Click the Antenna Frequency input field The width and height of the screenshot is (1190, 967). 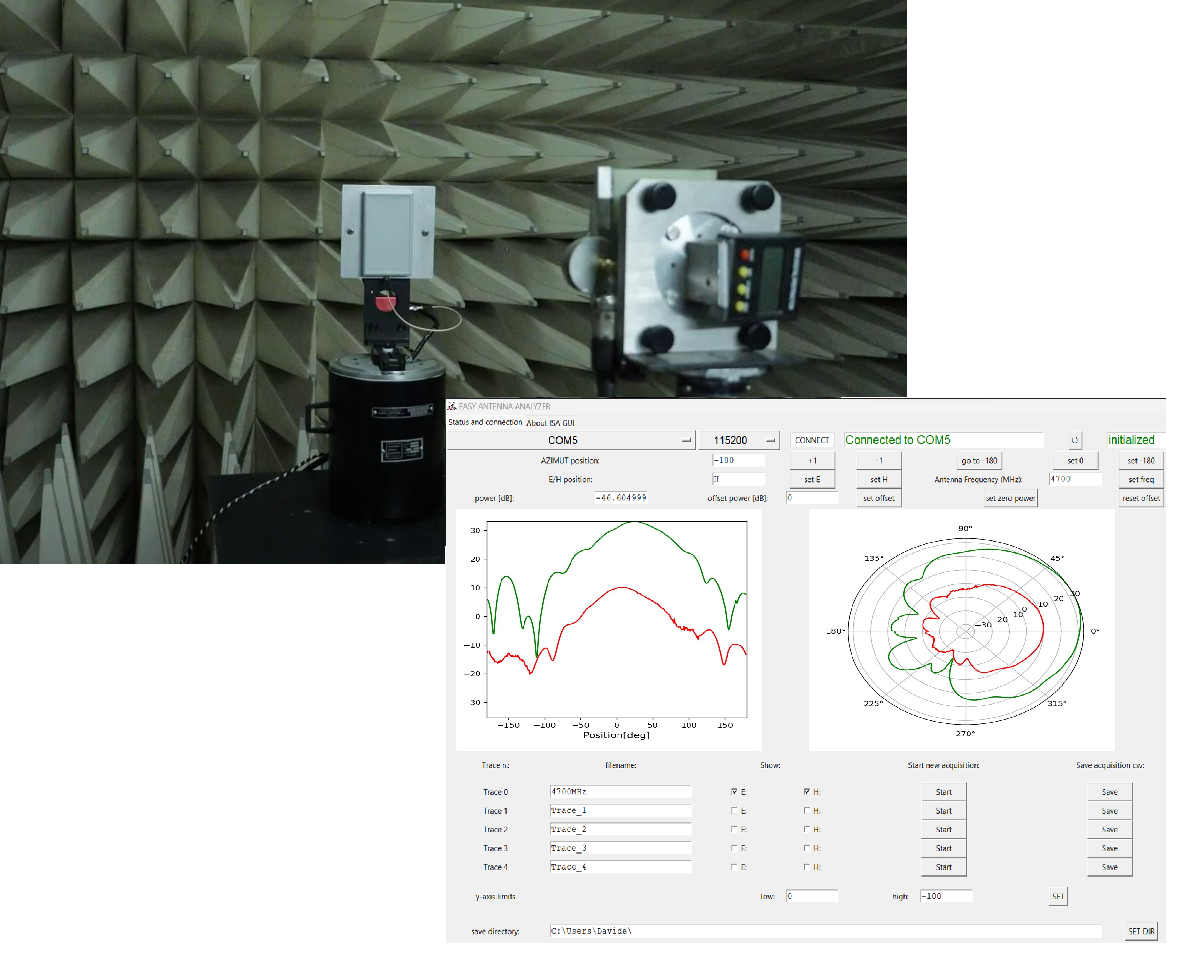coord(1075,479)
